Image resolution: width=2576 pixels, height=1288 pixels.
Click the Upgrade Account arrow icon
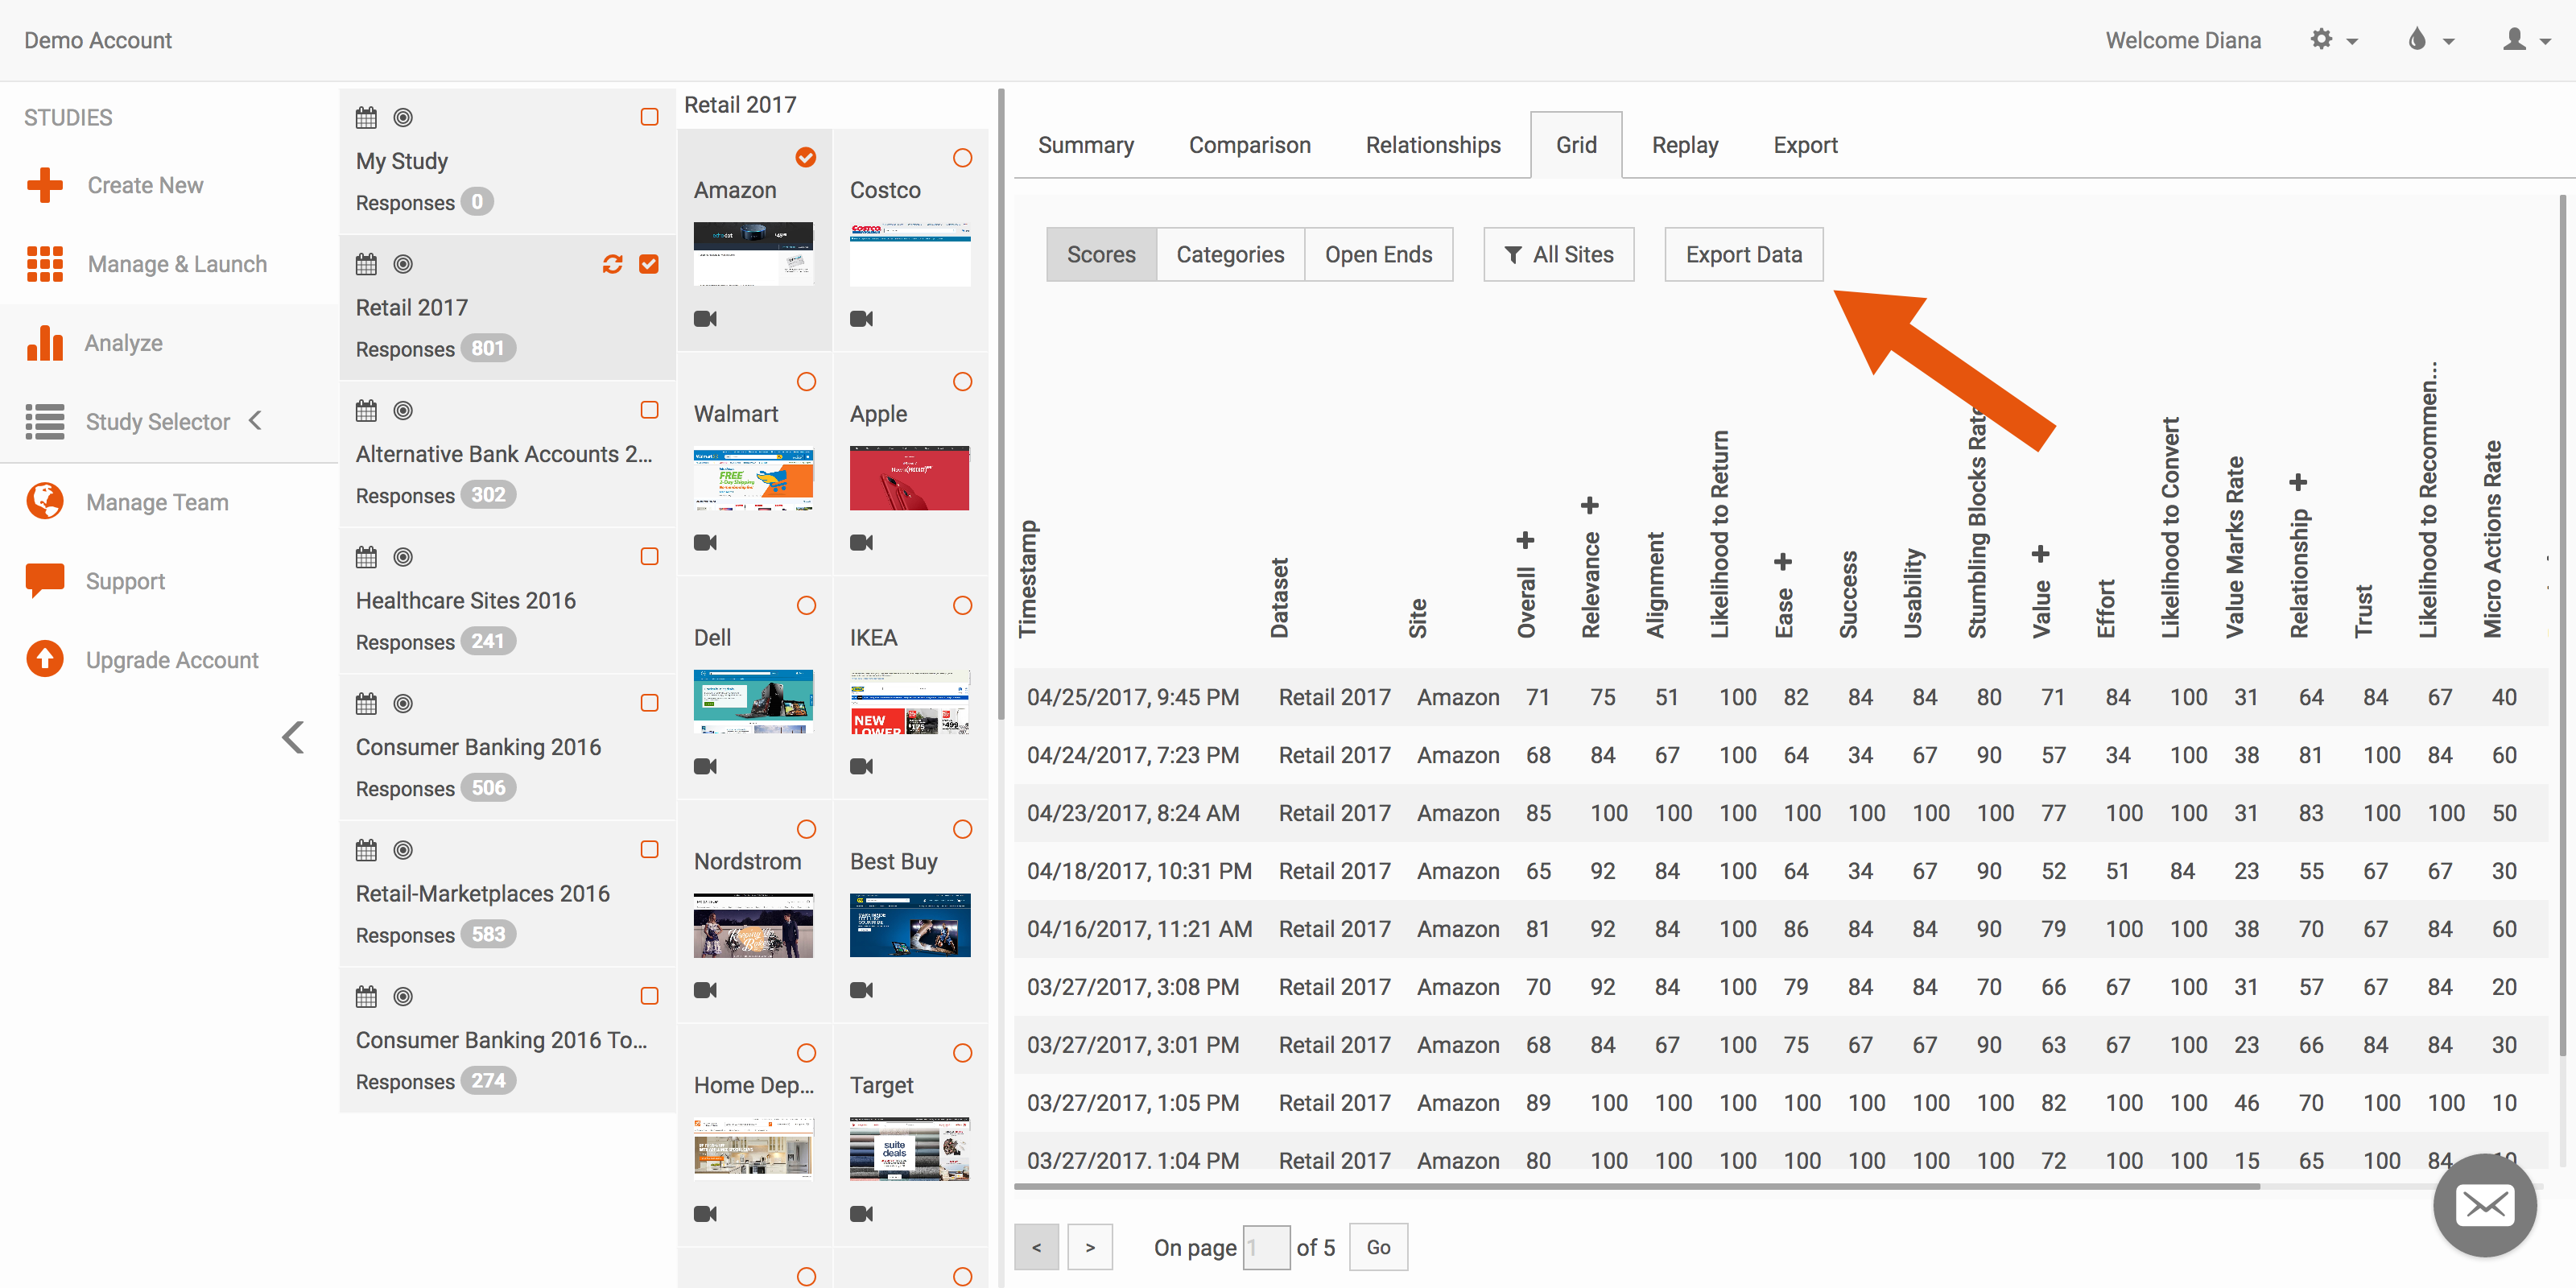pyautogui.click(x=45, y=659)
